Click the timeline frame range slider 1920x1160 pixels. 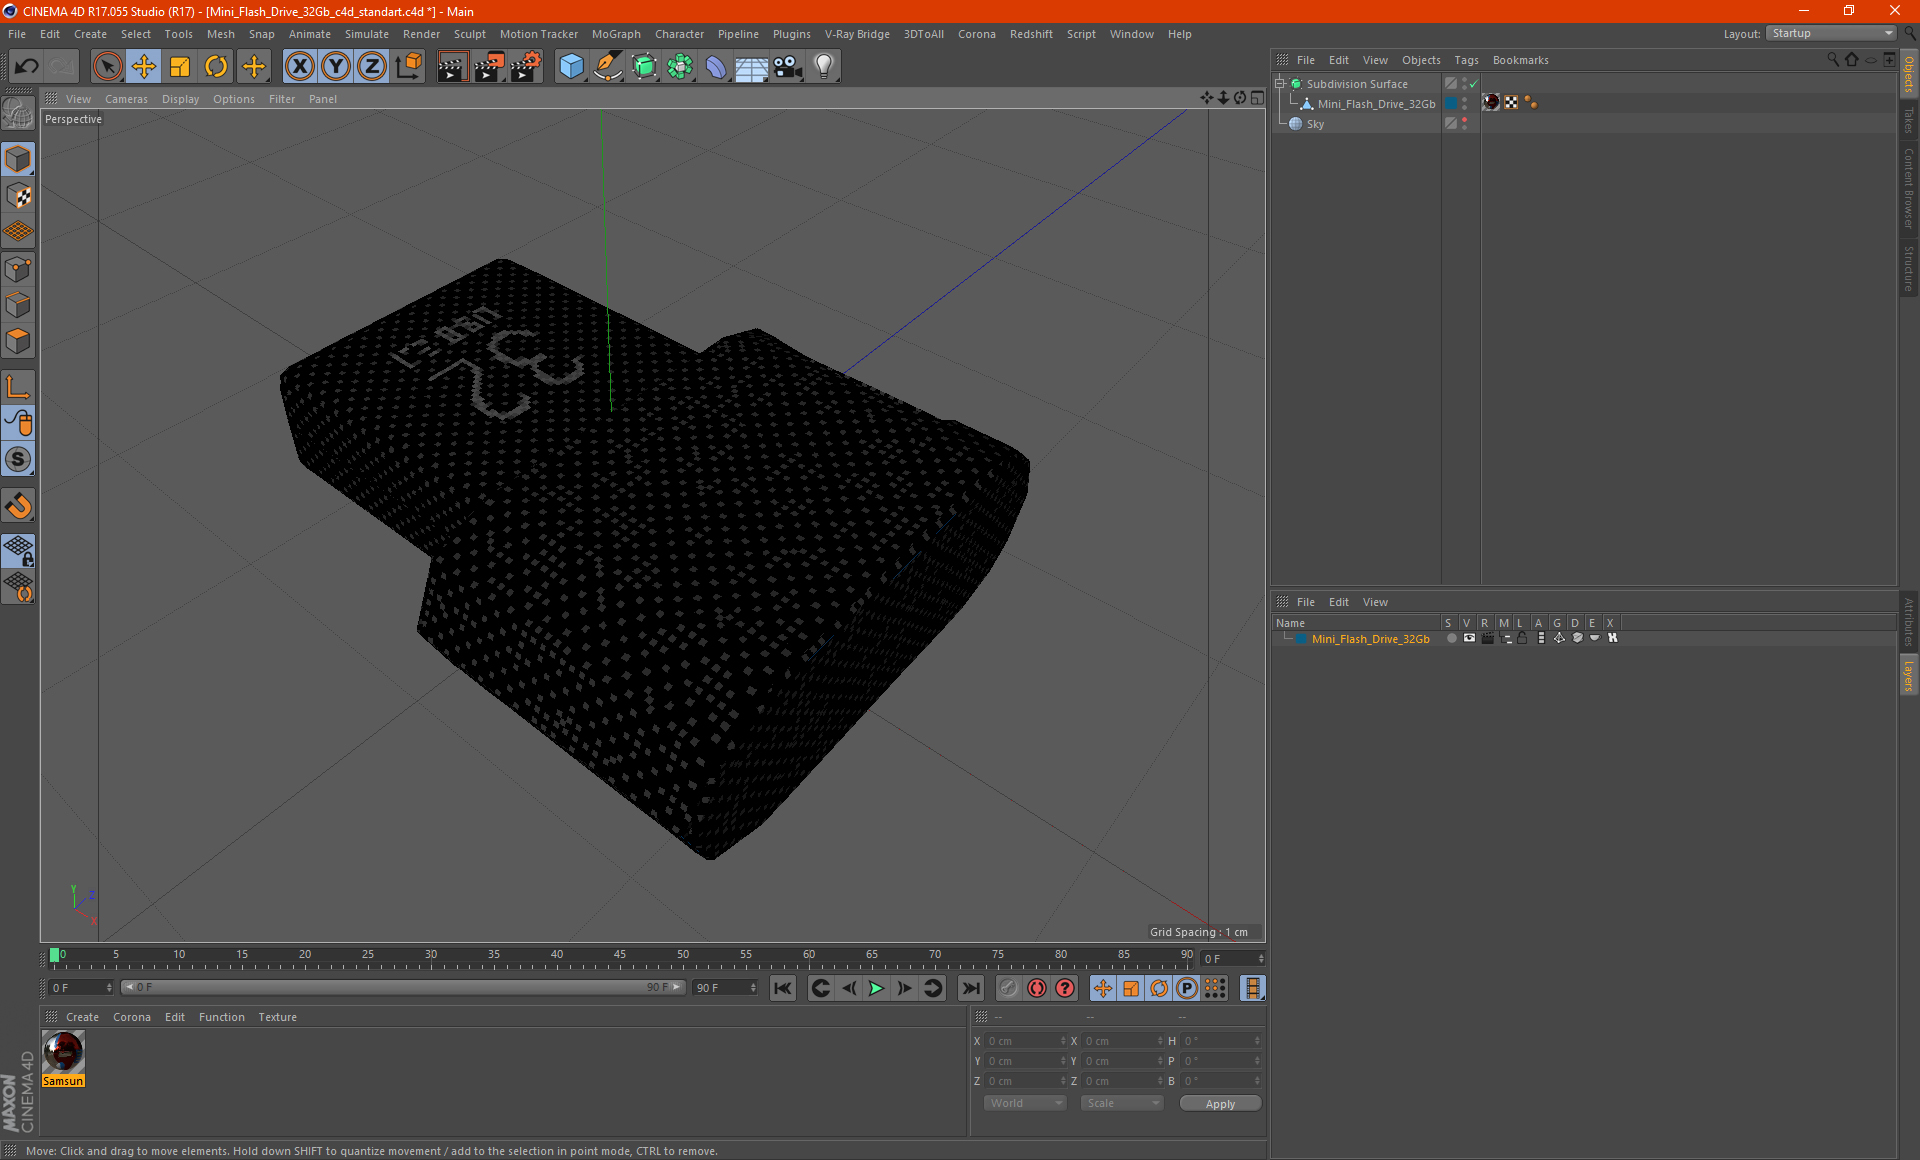403,987
